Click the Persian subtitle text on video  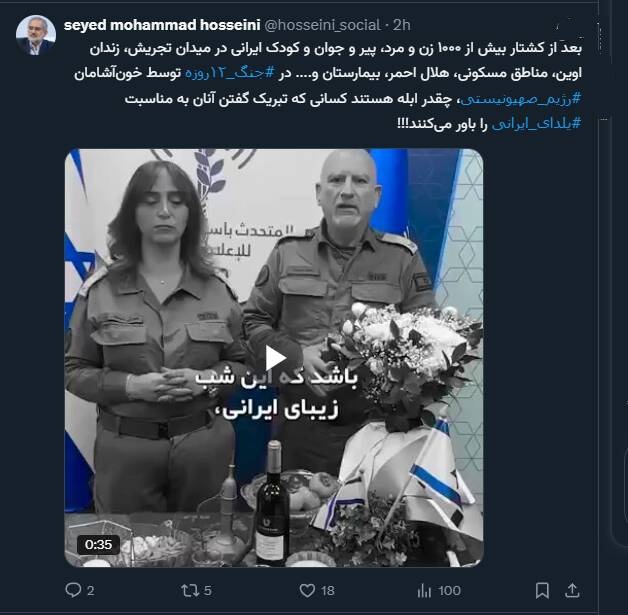tap(276, 394)
